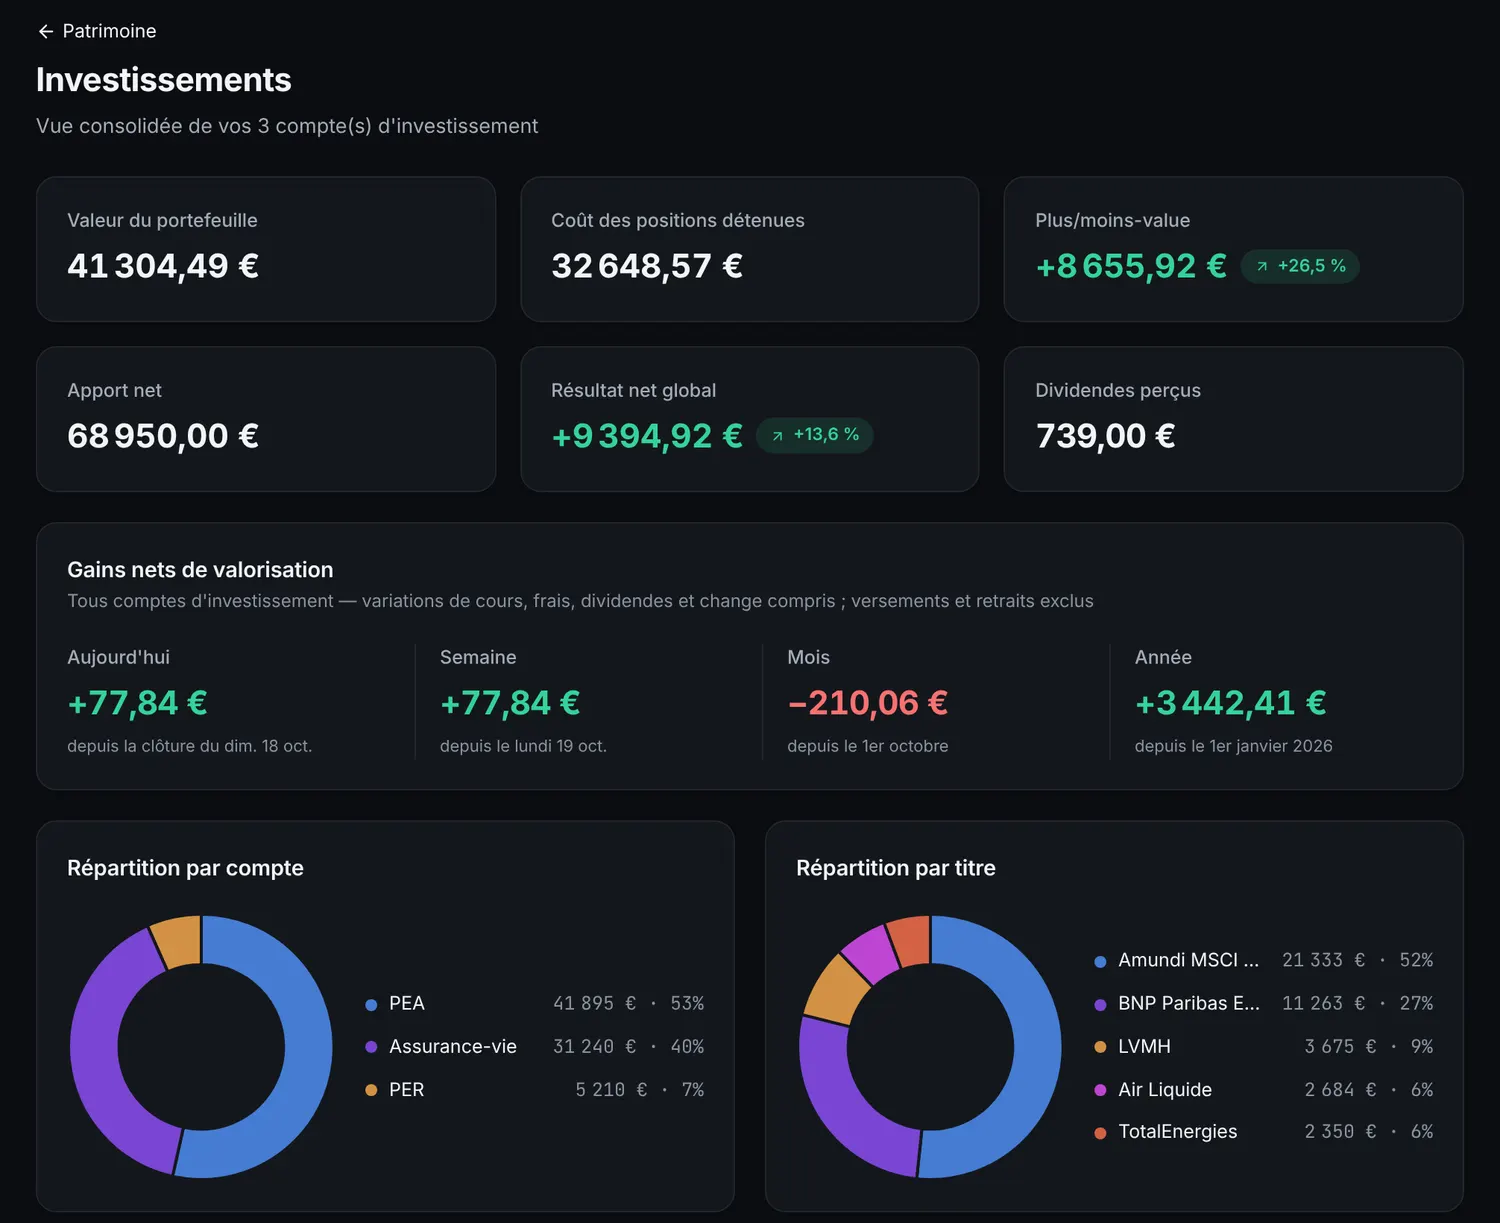Click the up-right arrow in +13,6 % badge
The height and width of the screenshot is (1223, 1500).
pos(777,436)
